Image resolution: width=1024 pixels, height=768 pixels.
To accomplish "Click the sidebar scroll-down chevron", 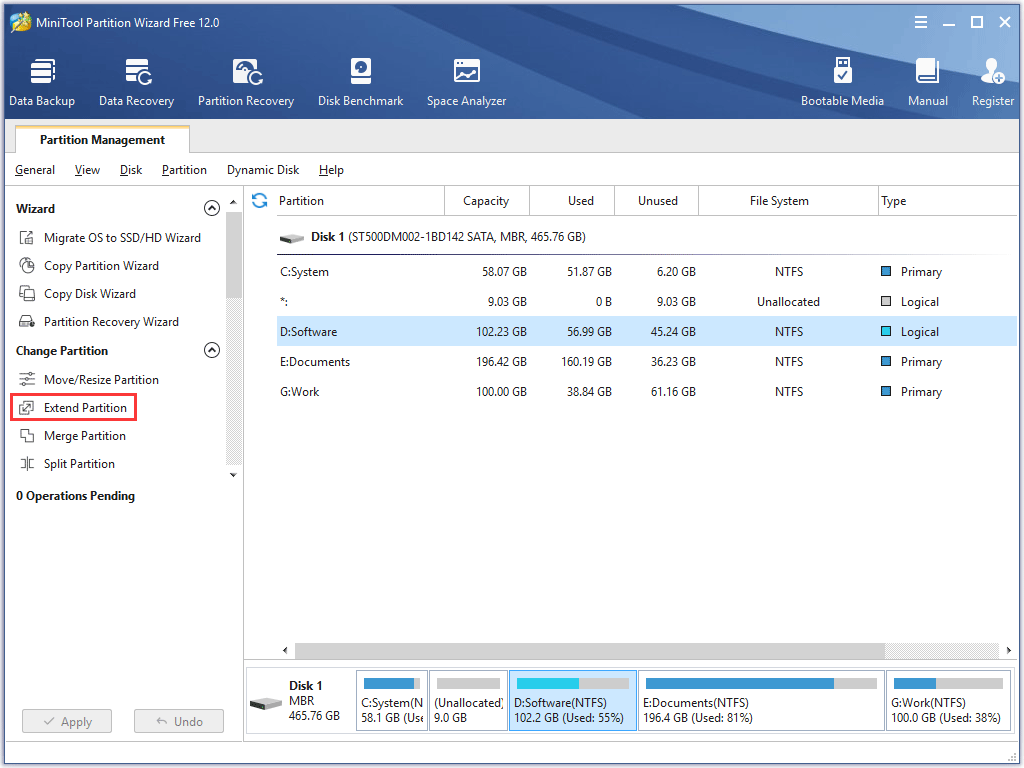I will [x=232, y=474].
